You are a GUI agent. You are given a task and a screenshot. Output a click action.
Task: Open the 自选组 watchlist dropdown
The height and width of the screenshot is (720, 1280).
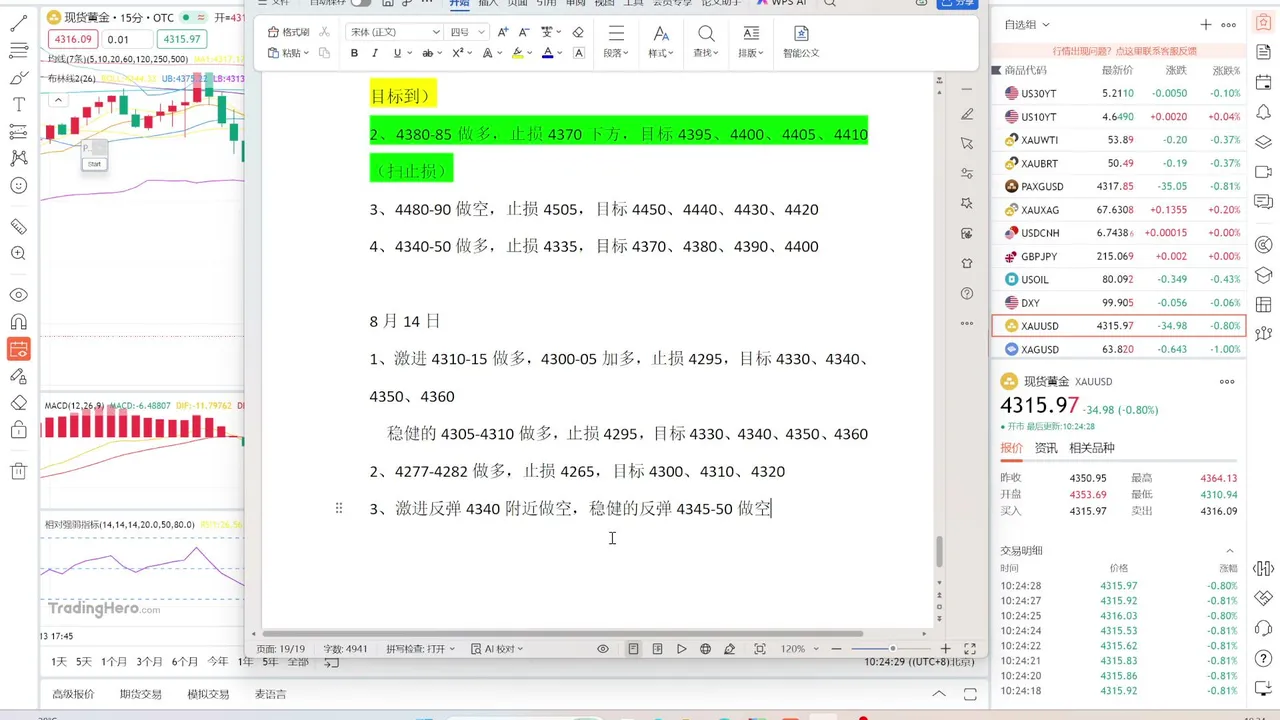(x=1027, y=25)
